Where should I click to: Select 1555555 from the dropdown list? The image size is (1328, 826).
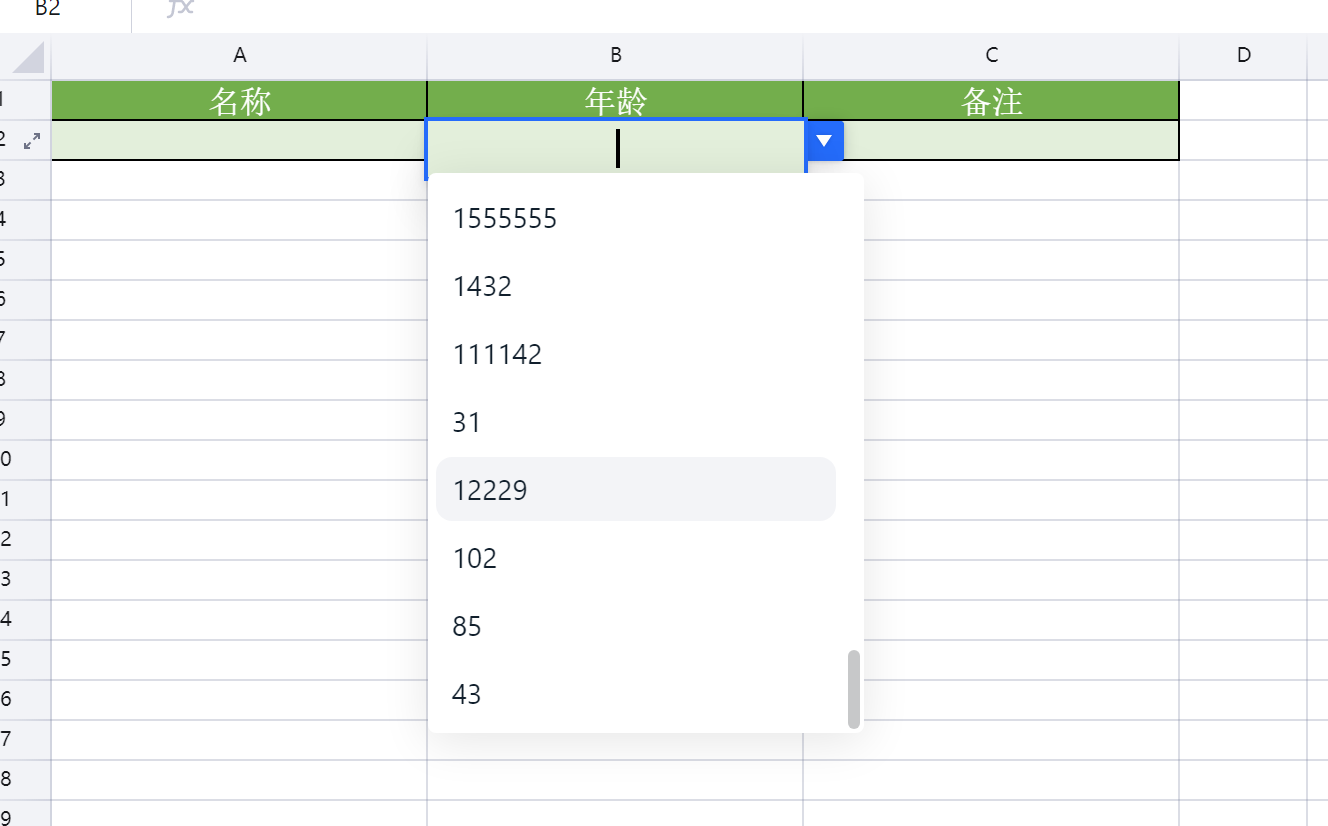[504, 218]
